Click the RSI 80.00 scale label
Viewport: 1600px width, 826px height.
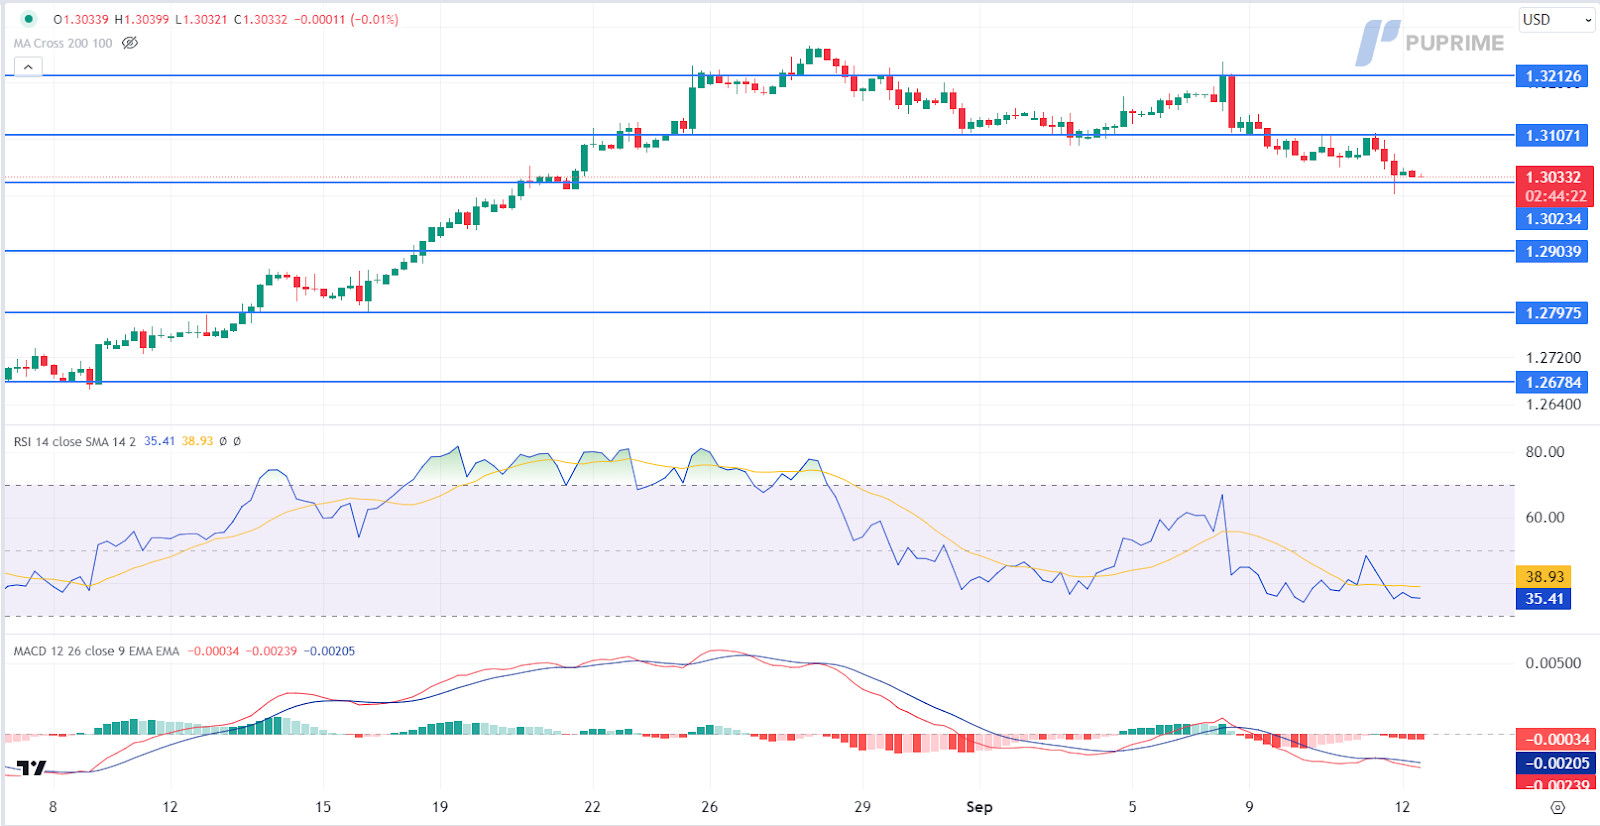[1544, 452]
